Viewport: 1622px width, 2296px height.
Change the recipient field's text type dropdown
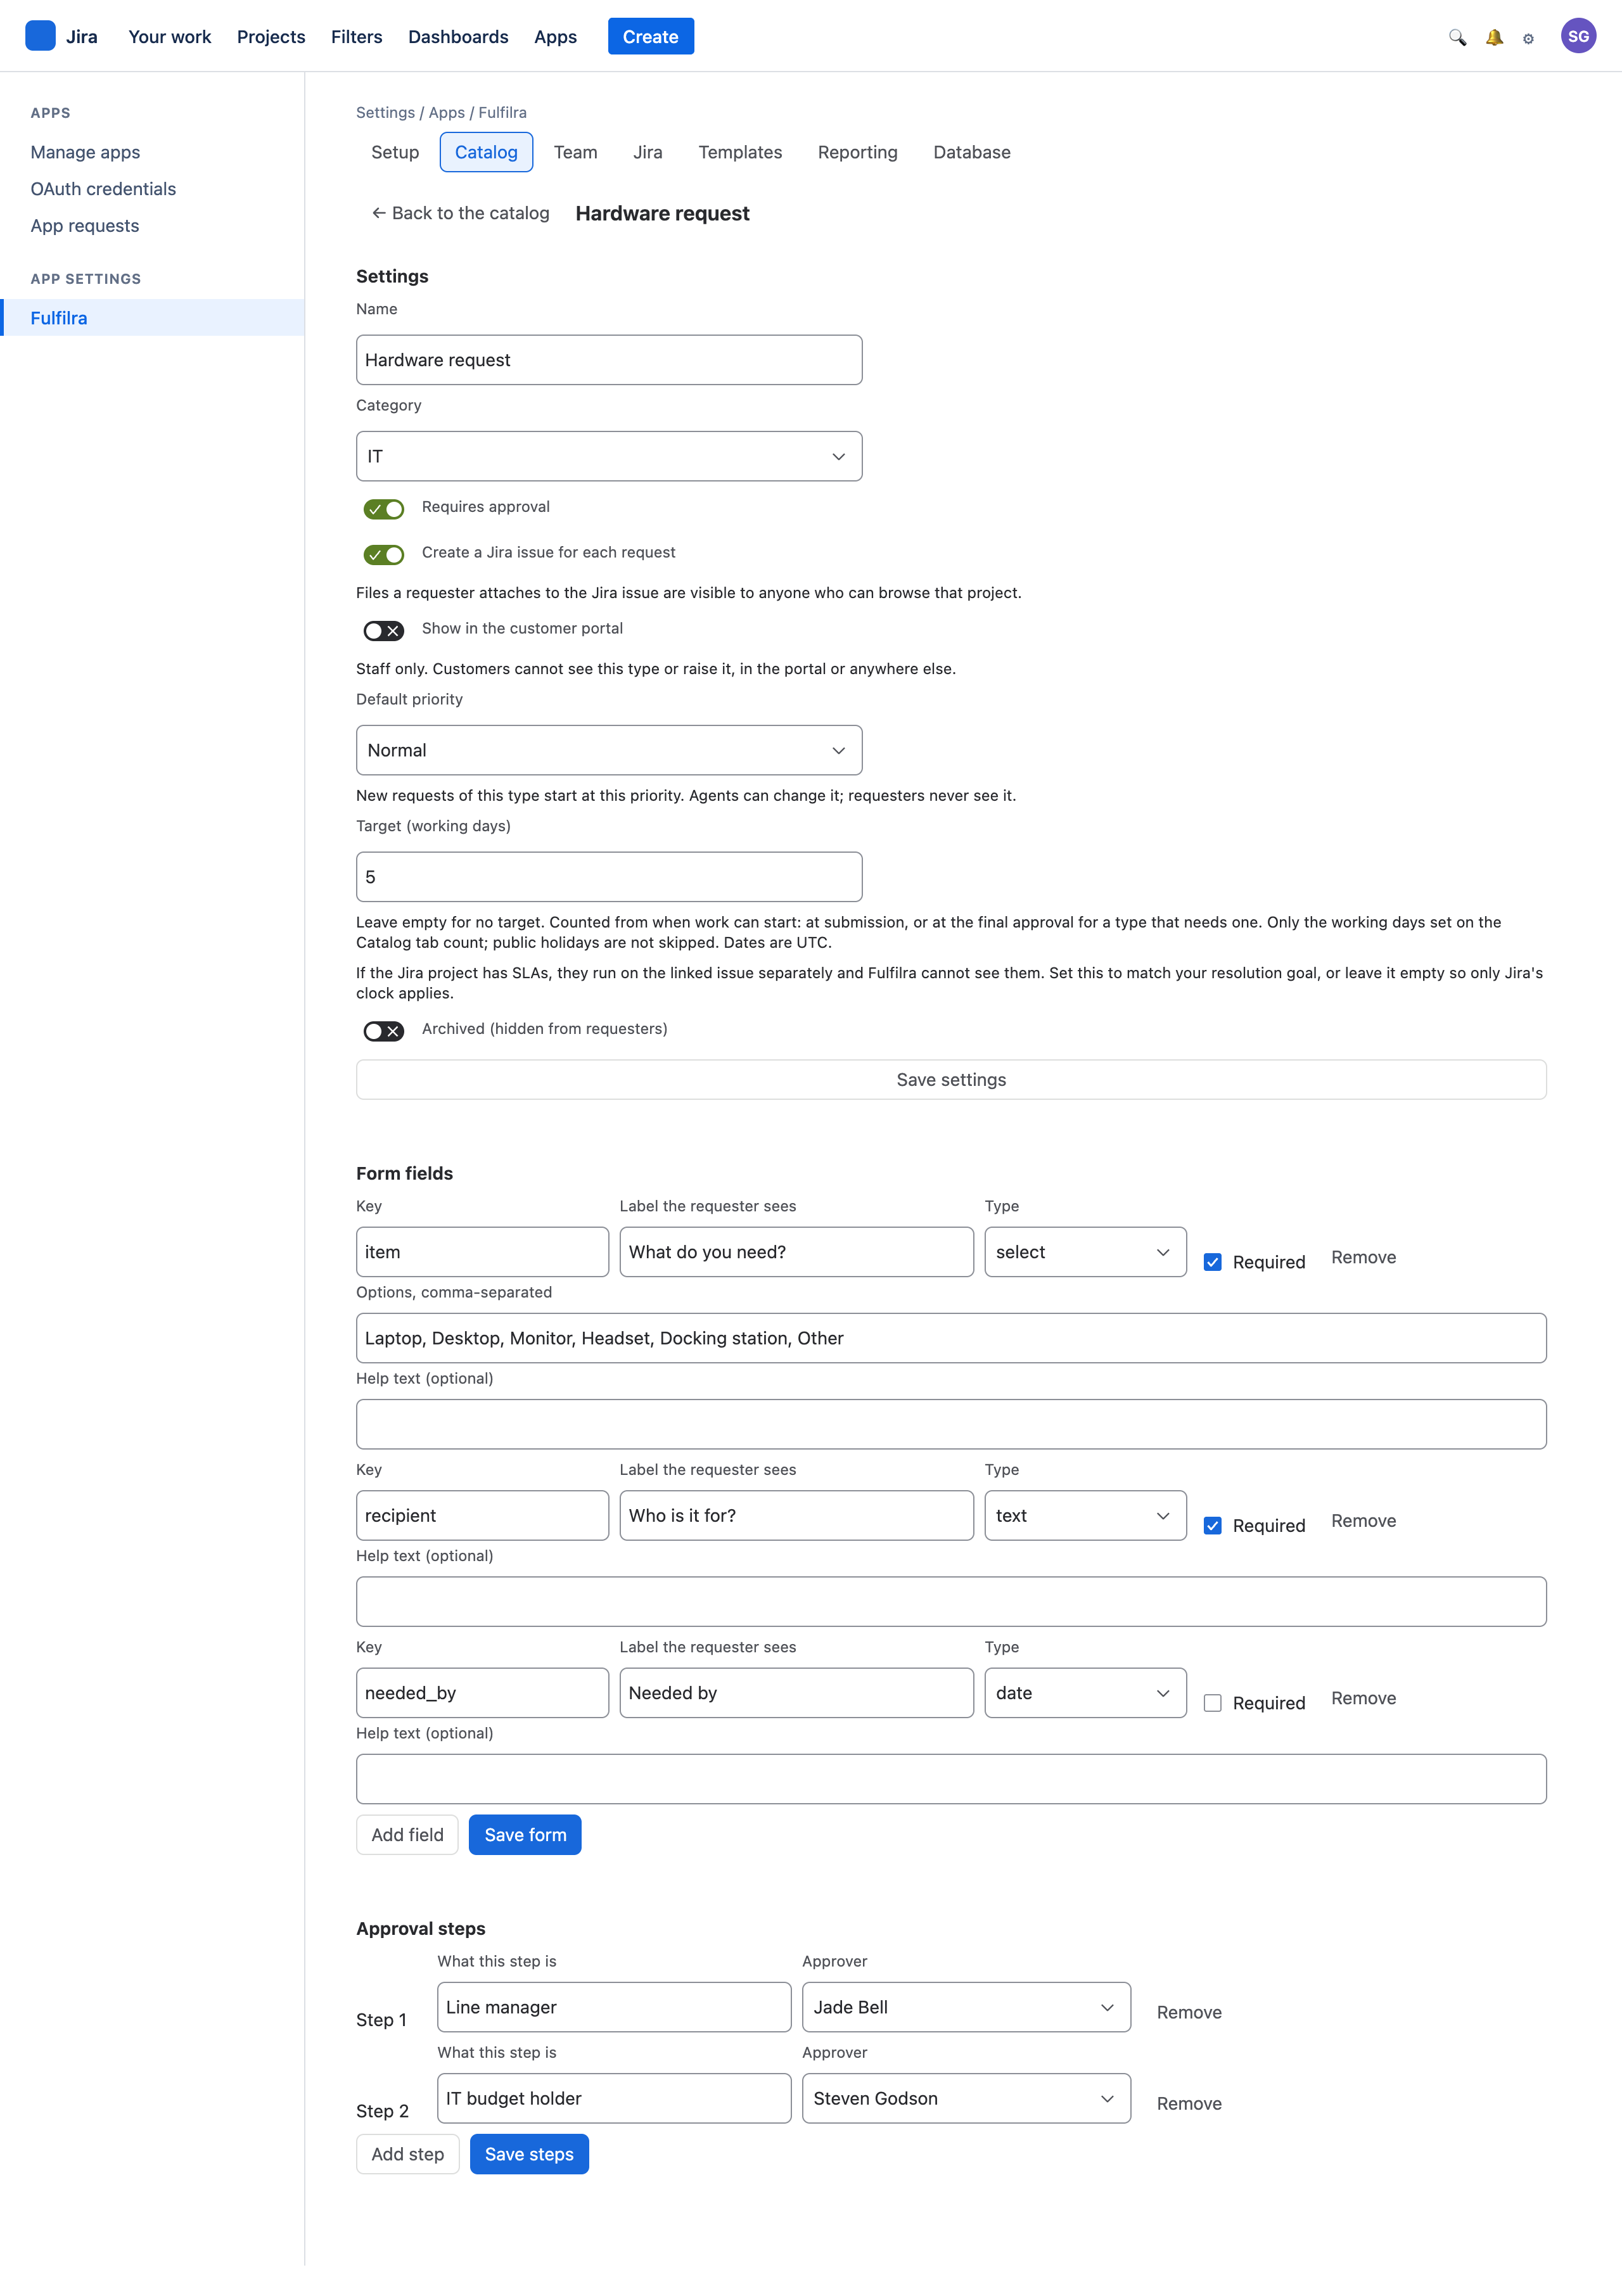coord(1085,1516)
